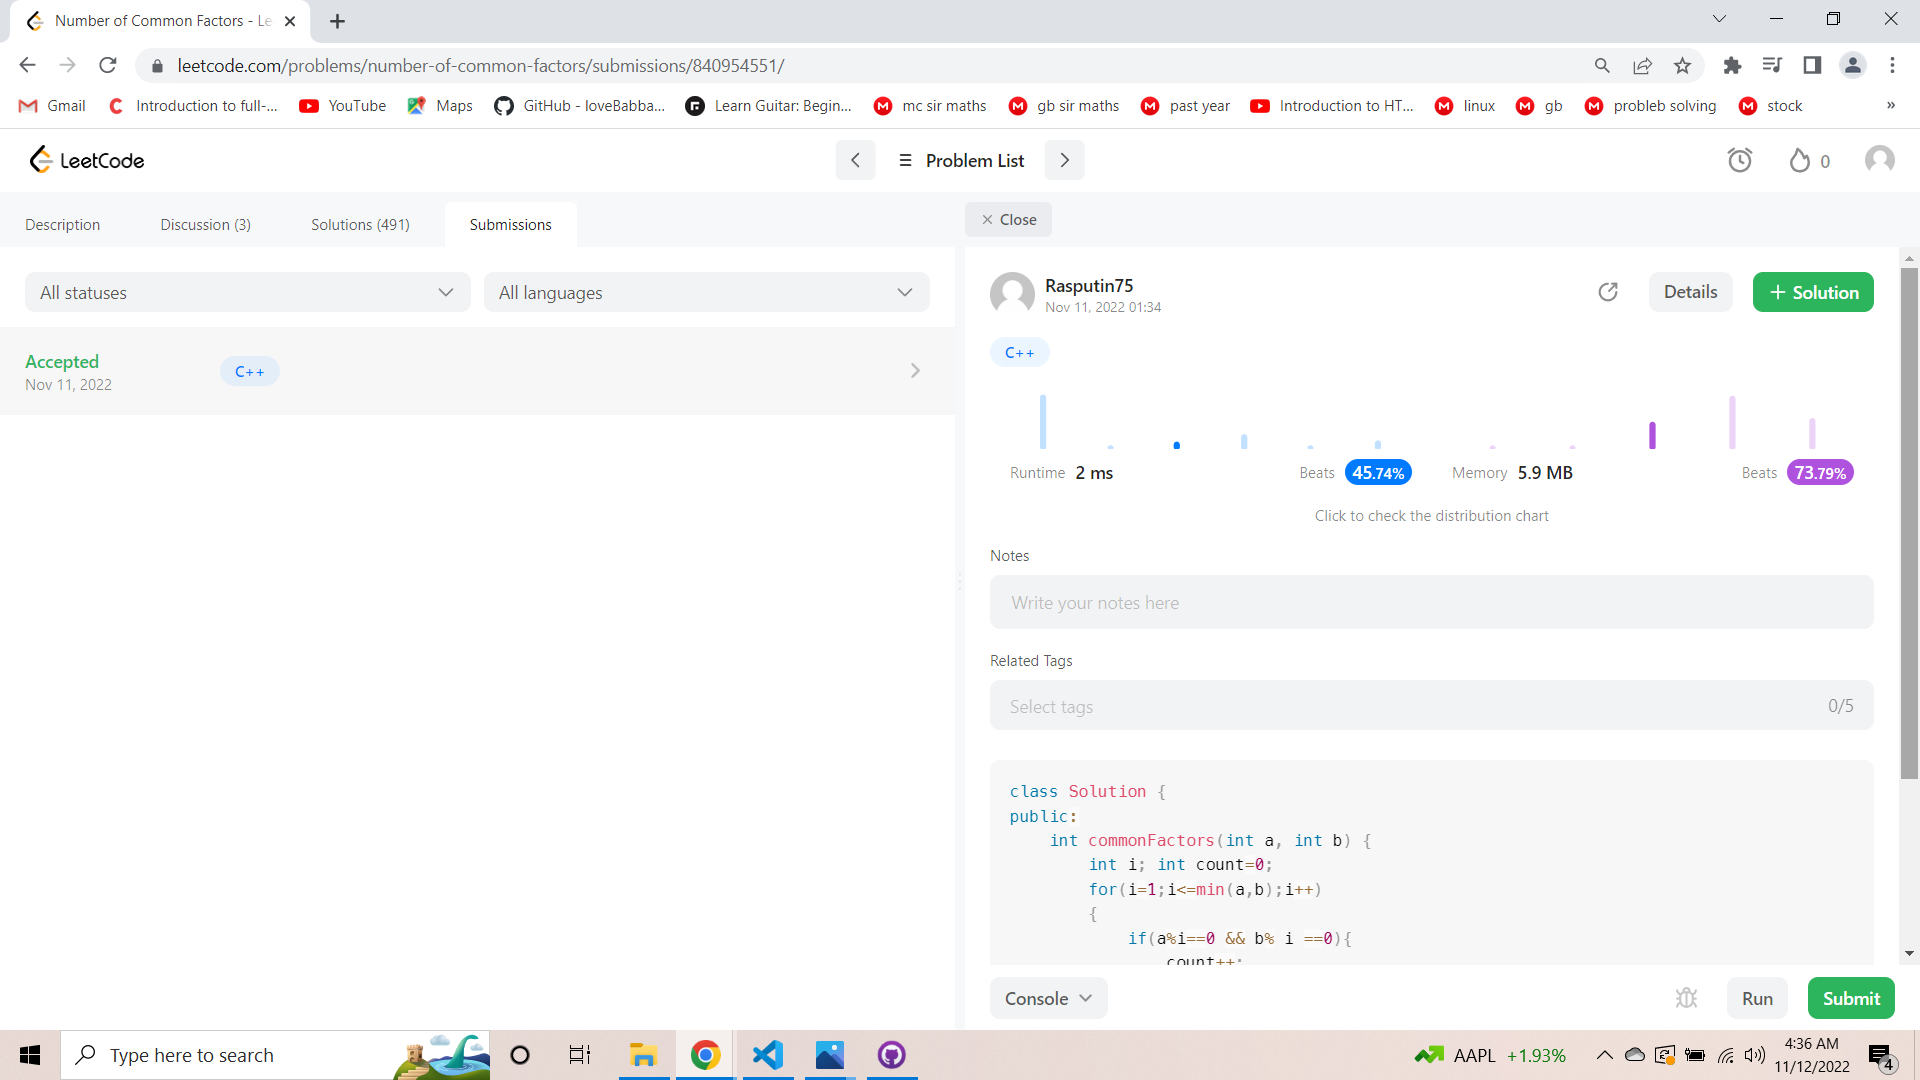Open GitHub Desktop in taskbar

[x=891, y=1055]
